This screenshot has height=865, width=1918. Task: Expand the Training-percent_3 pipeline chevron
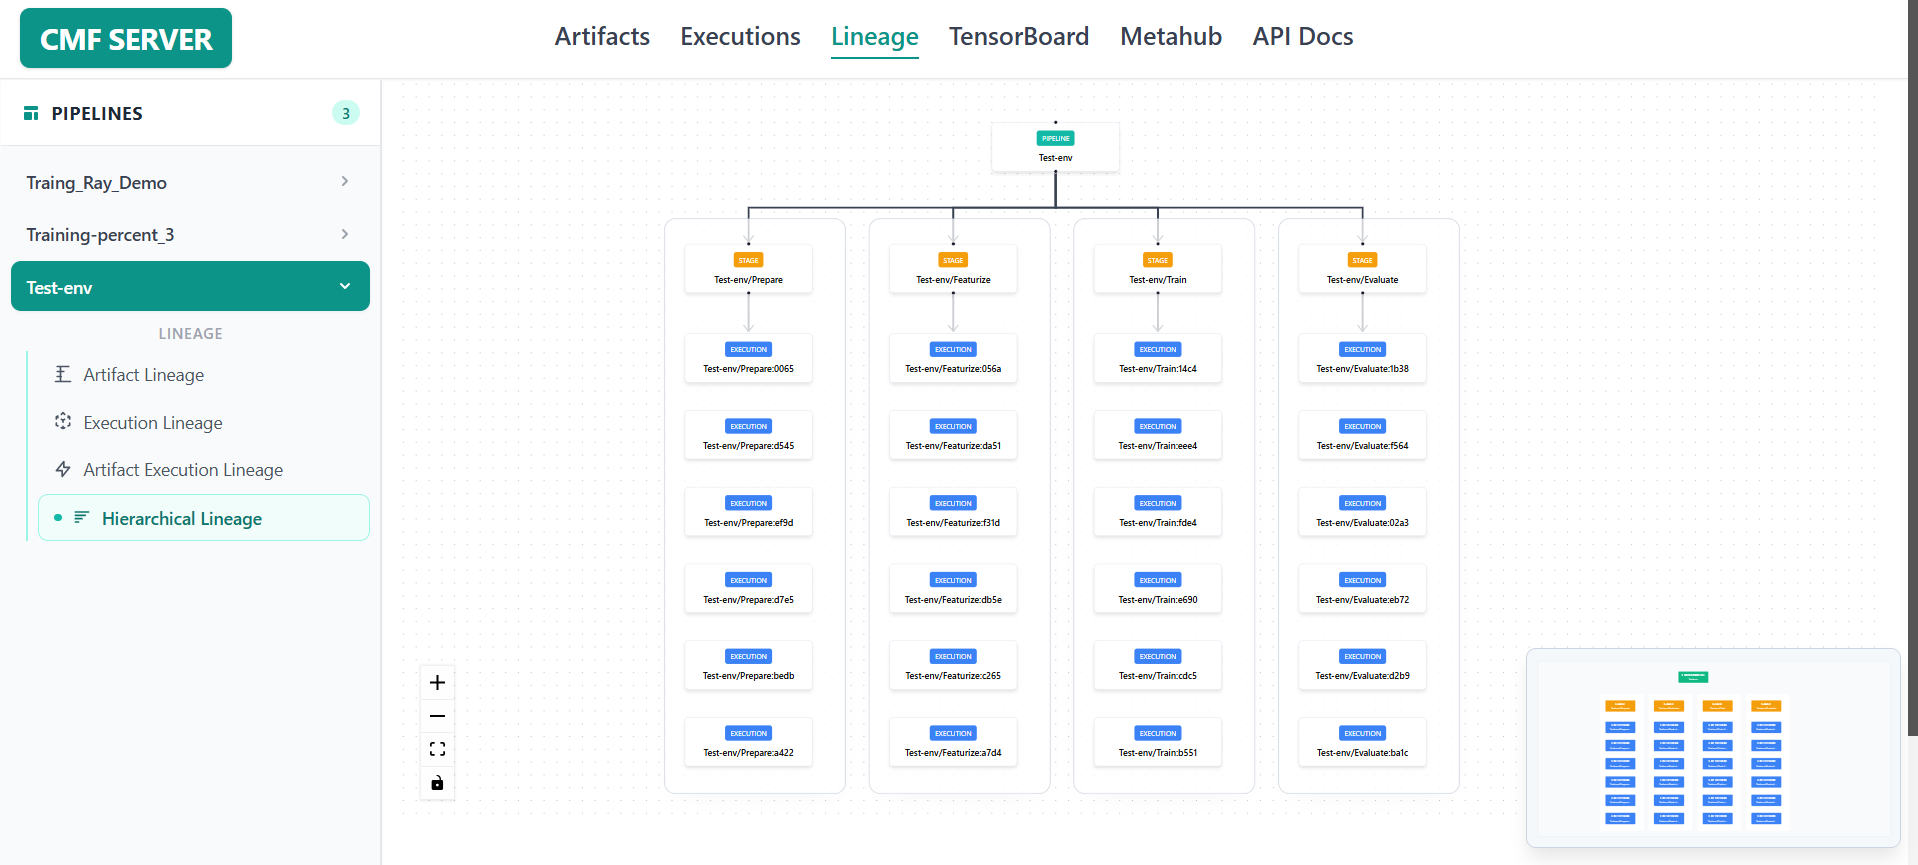[344, 234]
